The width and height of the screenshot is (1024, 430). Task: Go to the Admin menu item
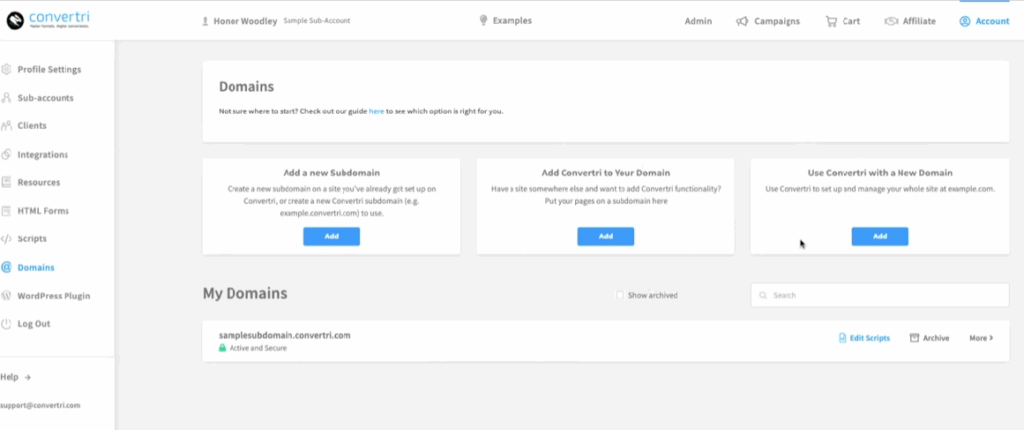click(x=698, y=21)
